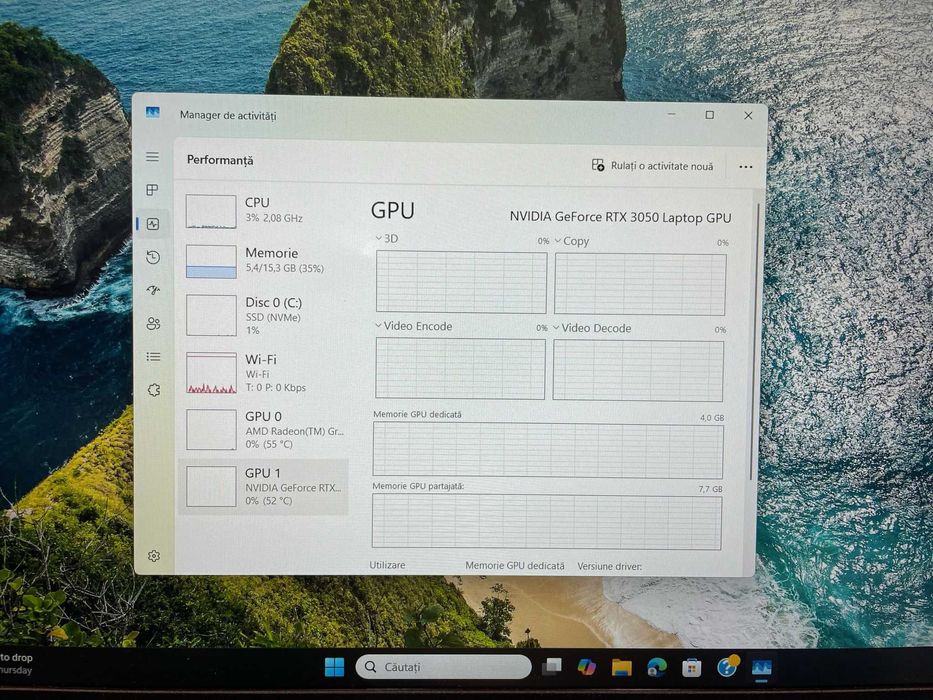The image size is (933, 700).
Task: Click the Memorie mini graph thumbnail
Action: (211, 261)
